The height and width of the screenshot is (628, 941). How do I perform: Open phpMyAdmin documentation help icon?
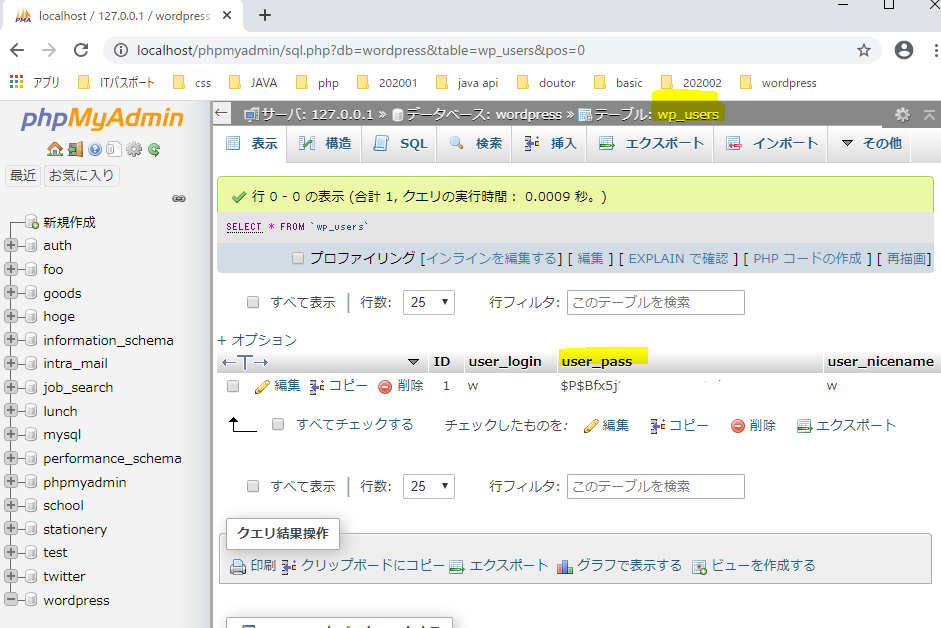tap(95, 149)
